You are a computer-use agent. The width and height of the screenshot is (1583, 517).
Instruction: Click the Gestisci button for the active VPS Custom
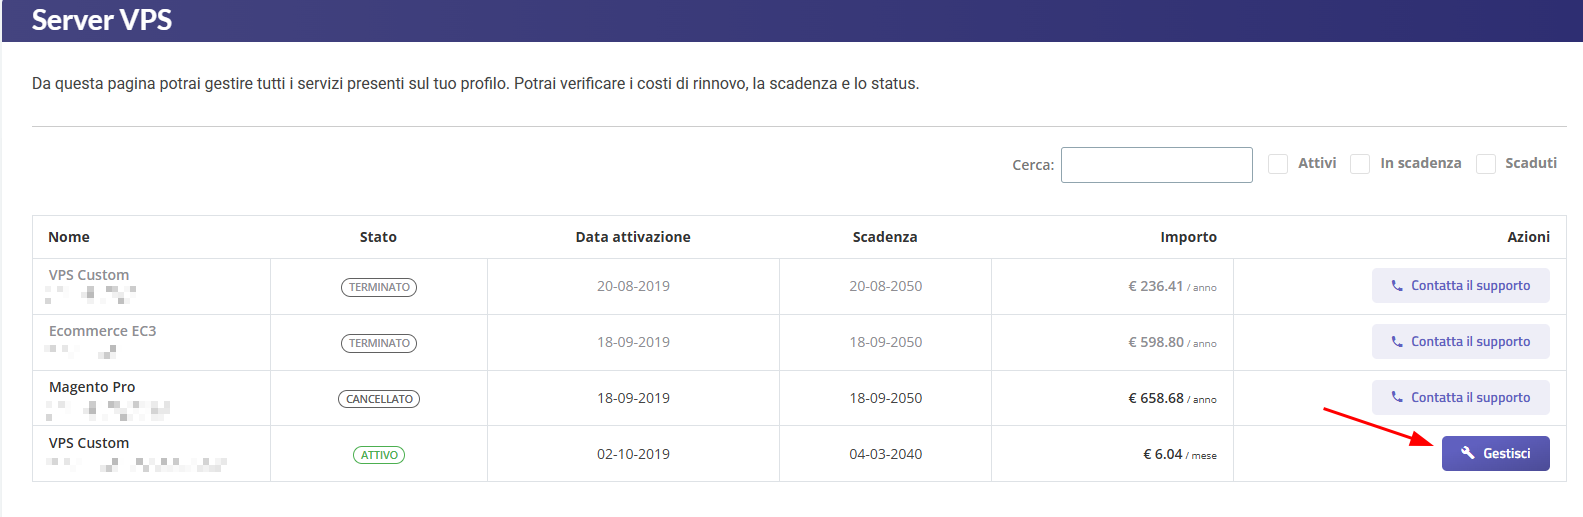point(1495,453)
